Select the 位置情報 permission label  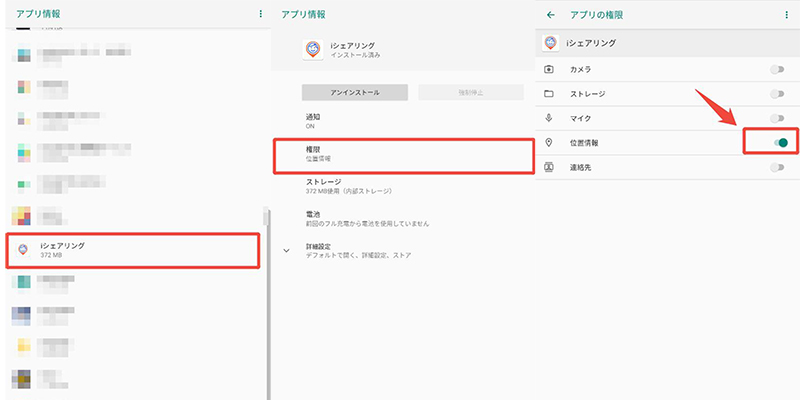click(584, 143)
